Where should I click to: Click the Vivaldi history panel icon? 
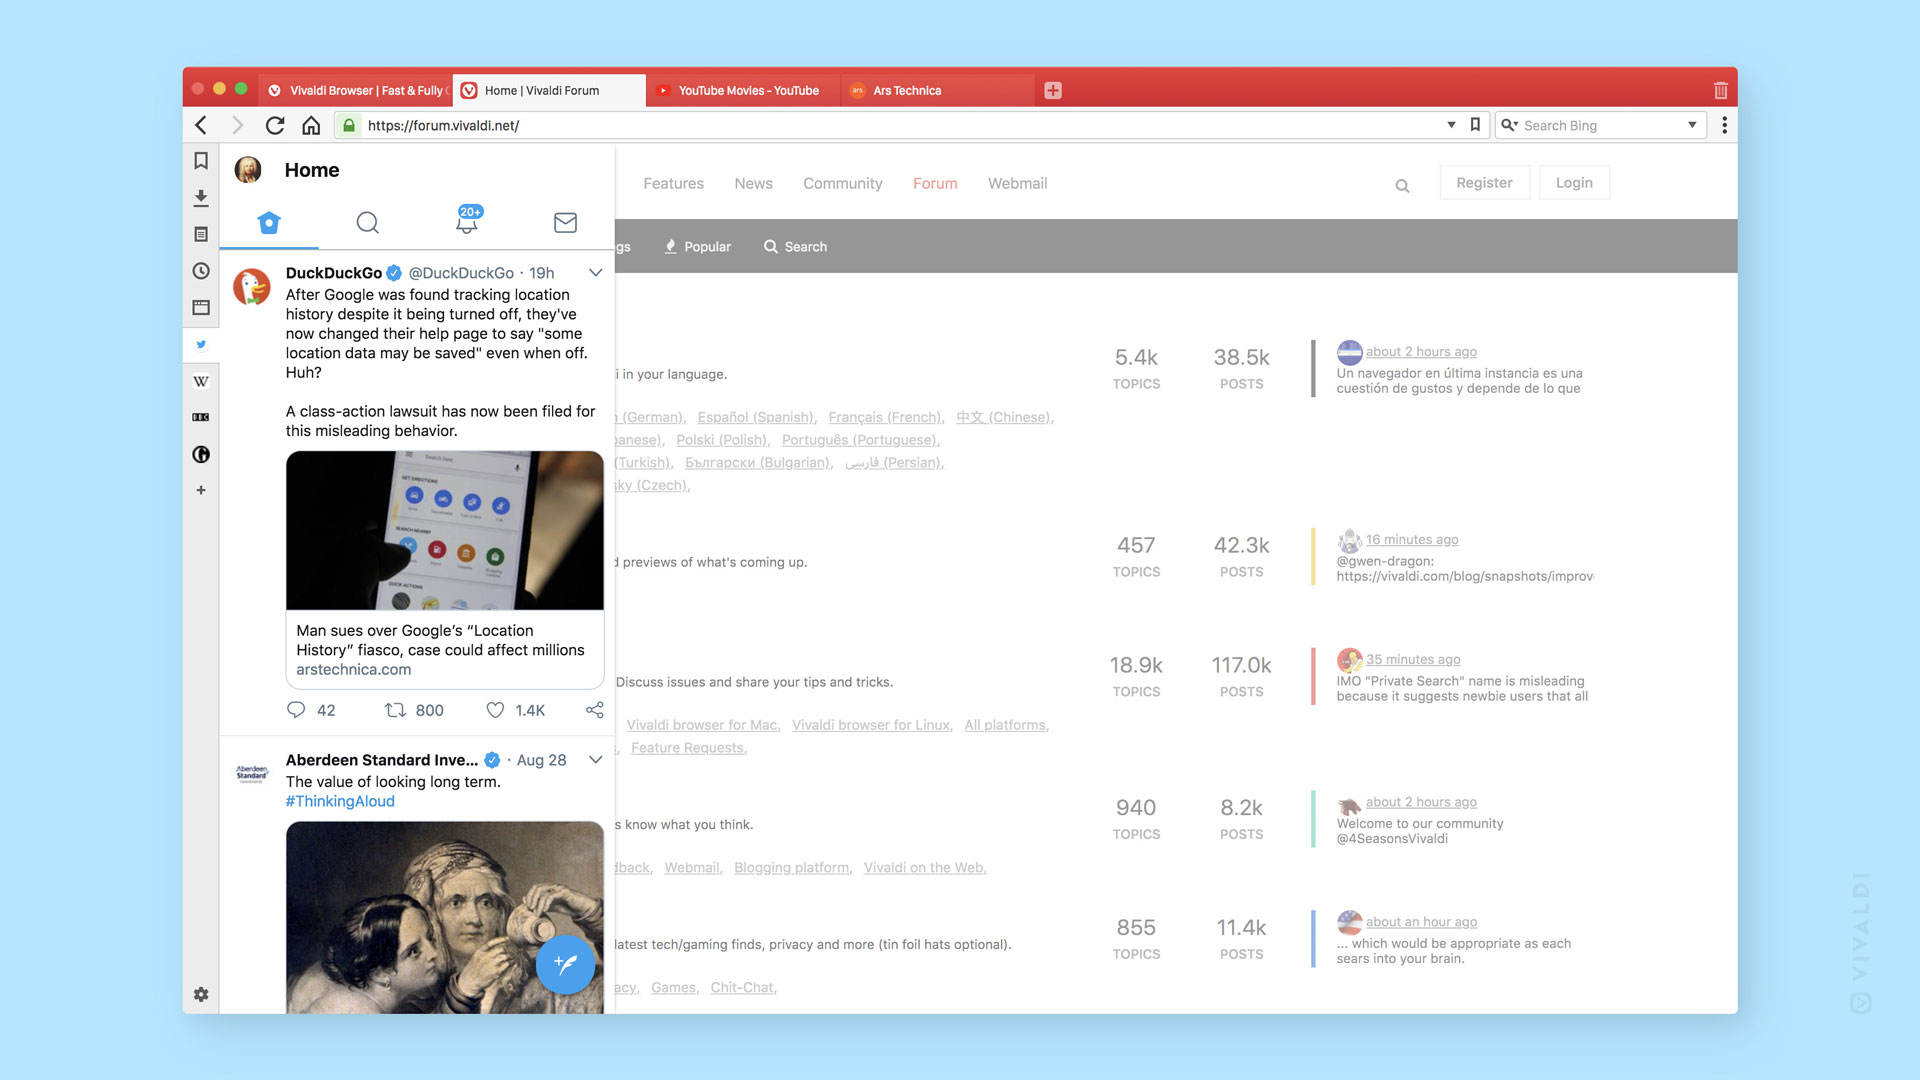199,270
